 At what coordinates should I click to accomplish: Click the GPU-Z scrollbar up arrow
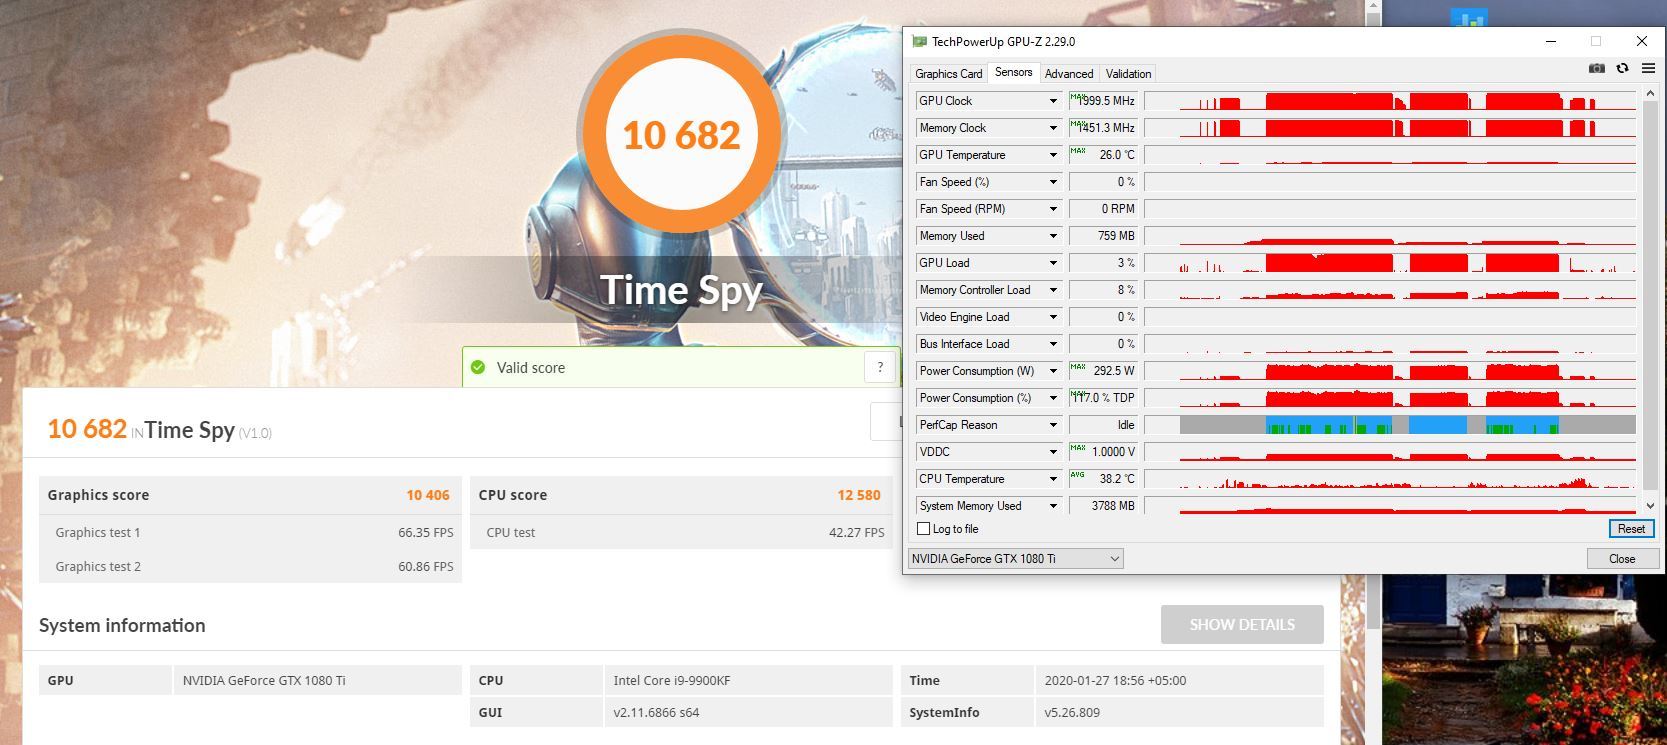tap(1650, 93)
